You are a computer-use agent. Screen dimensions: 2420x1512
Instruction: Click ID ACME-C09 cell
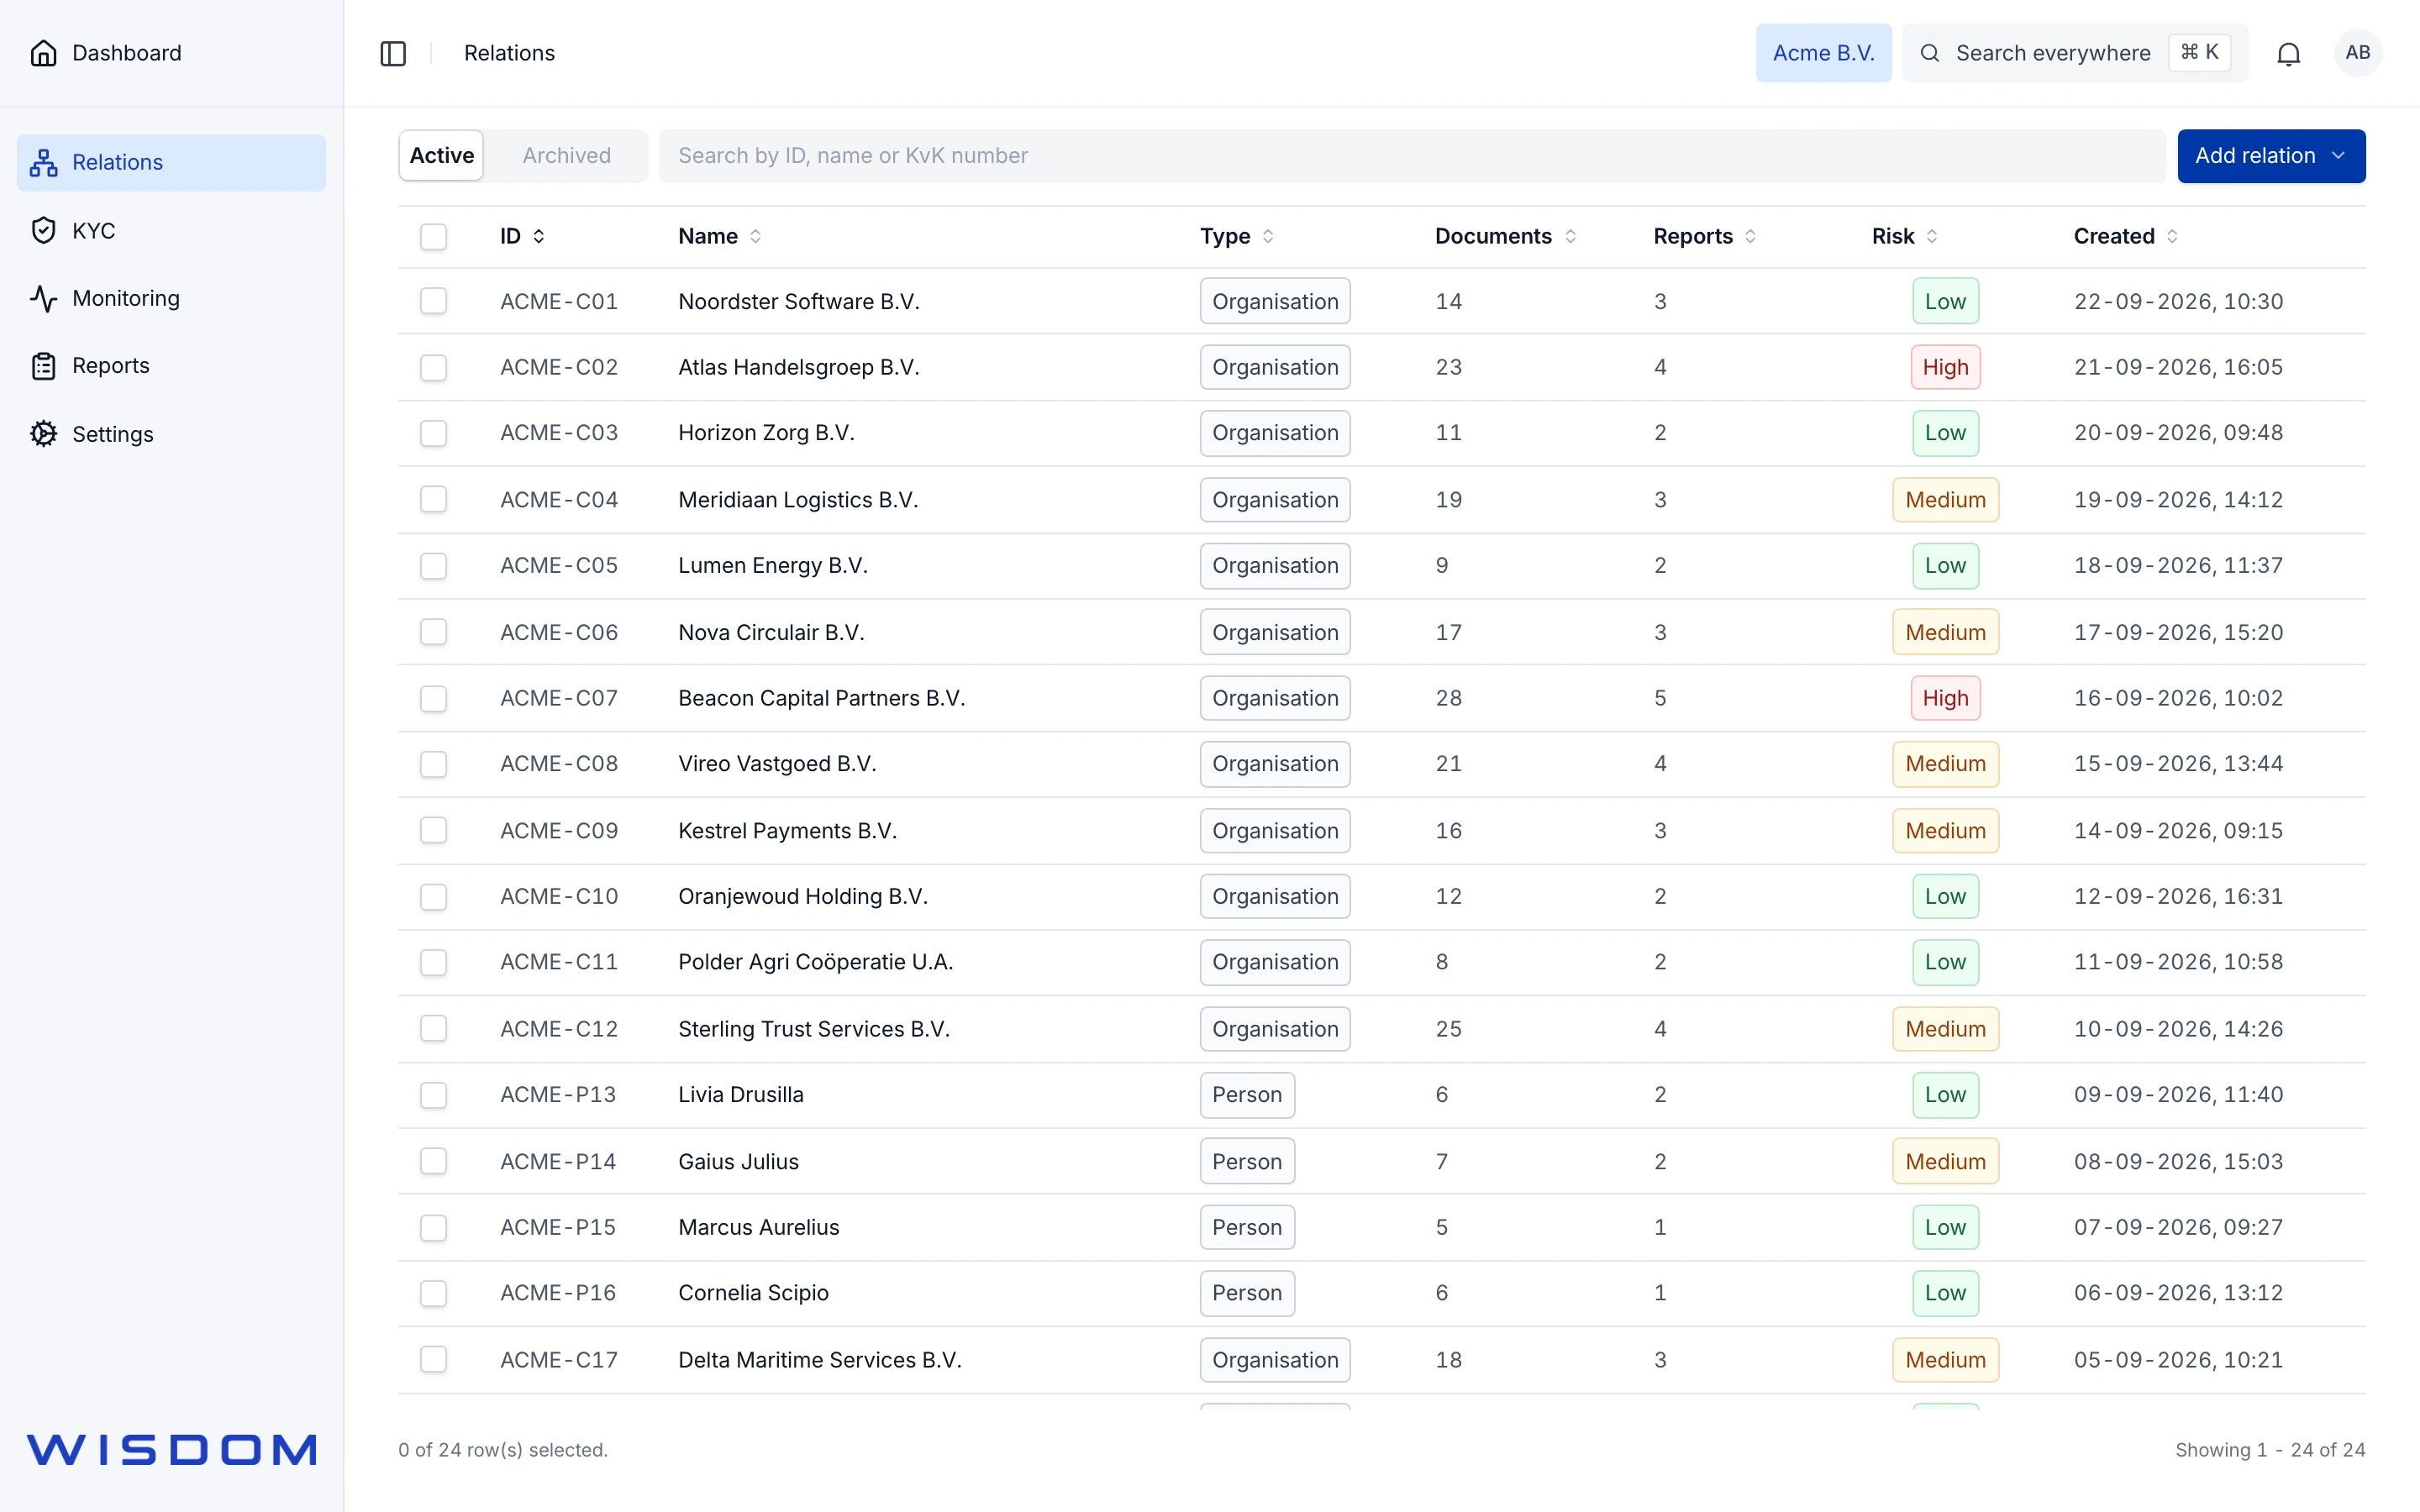coord(559,830)
